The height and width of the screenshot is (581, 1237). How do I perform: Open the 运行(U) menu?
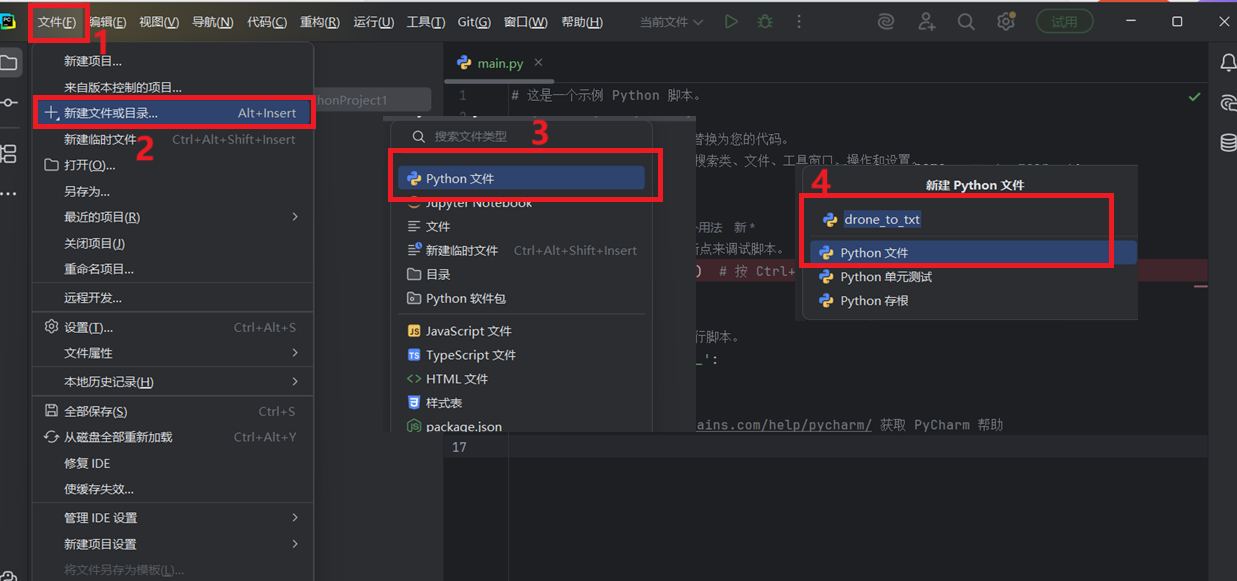click(374, 22)
